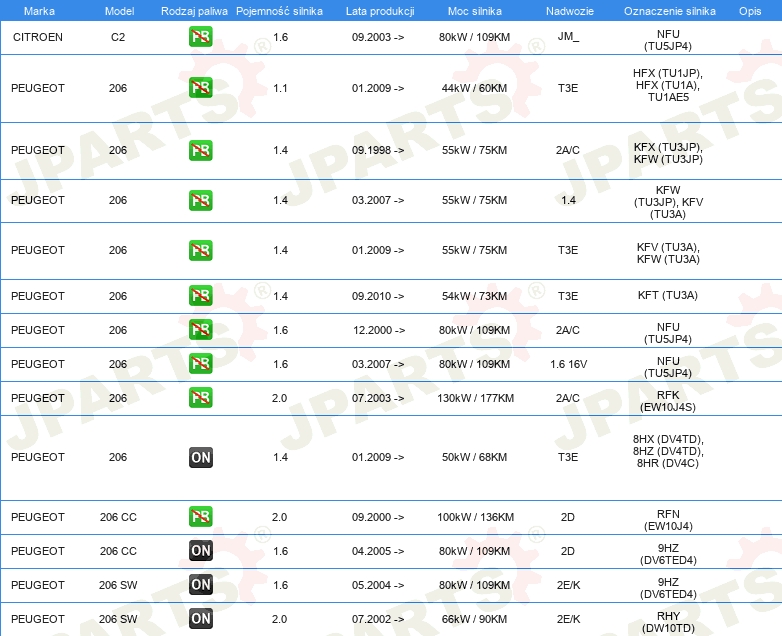Click petrol icon in KFT (TU3A) row
Viewport: 782px width, 636px height.
(x=200, y=295)
